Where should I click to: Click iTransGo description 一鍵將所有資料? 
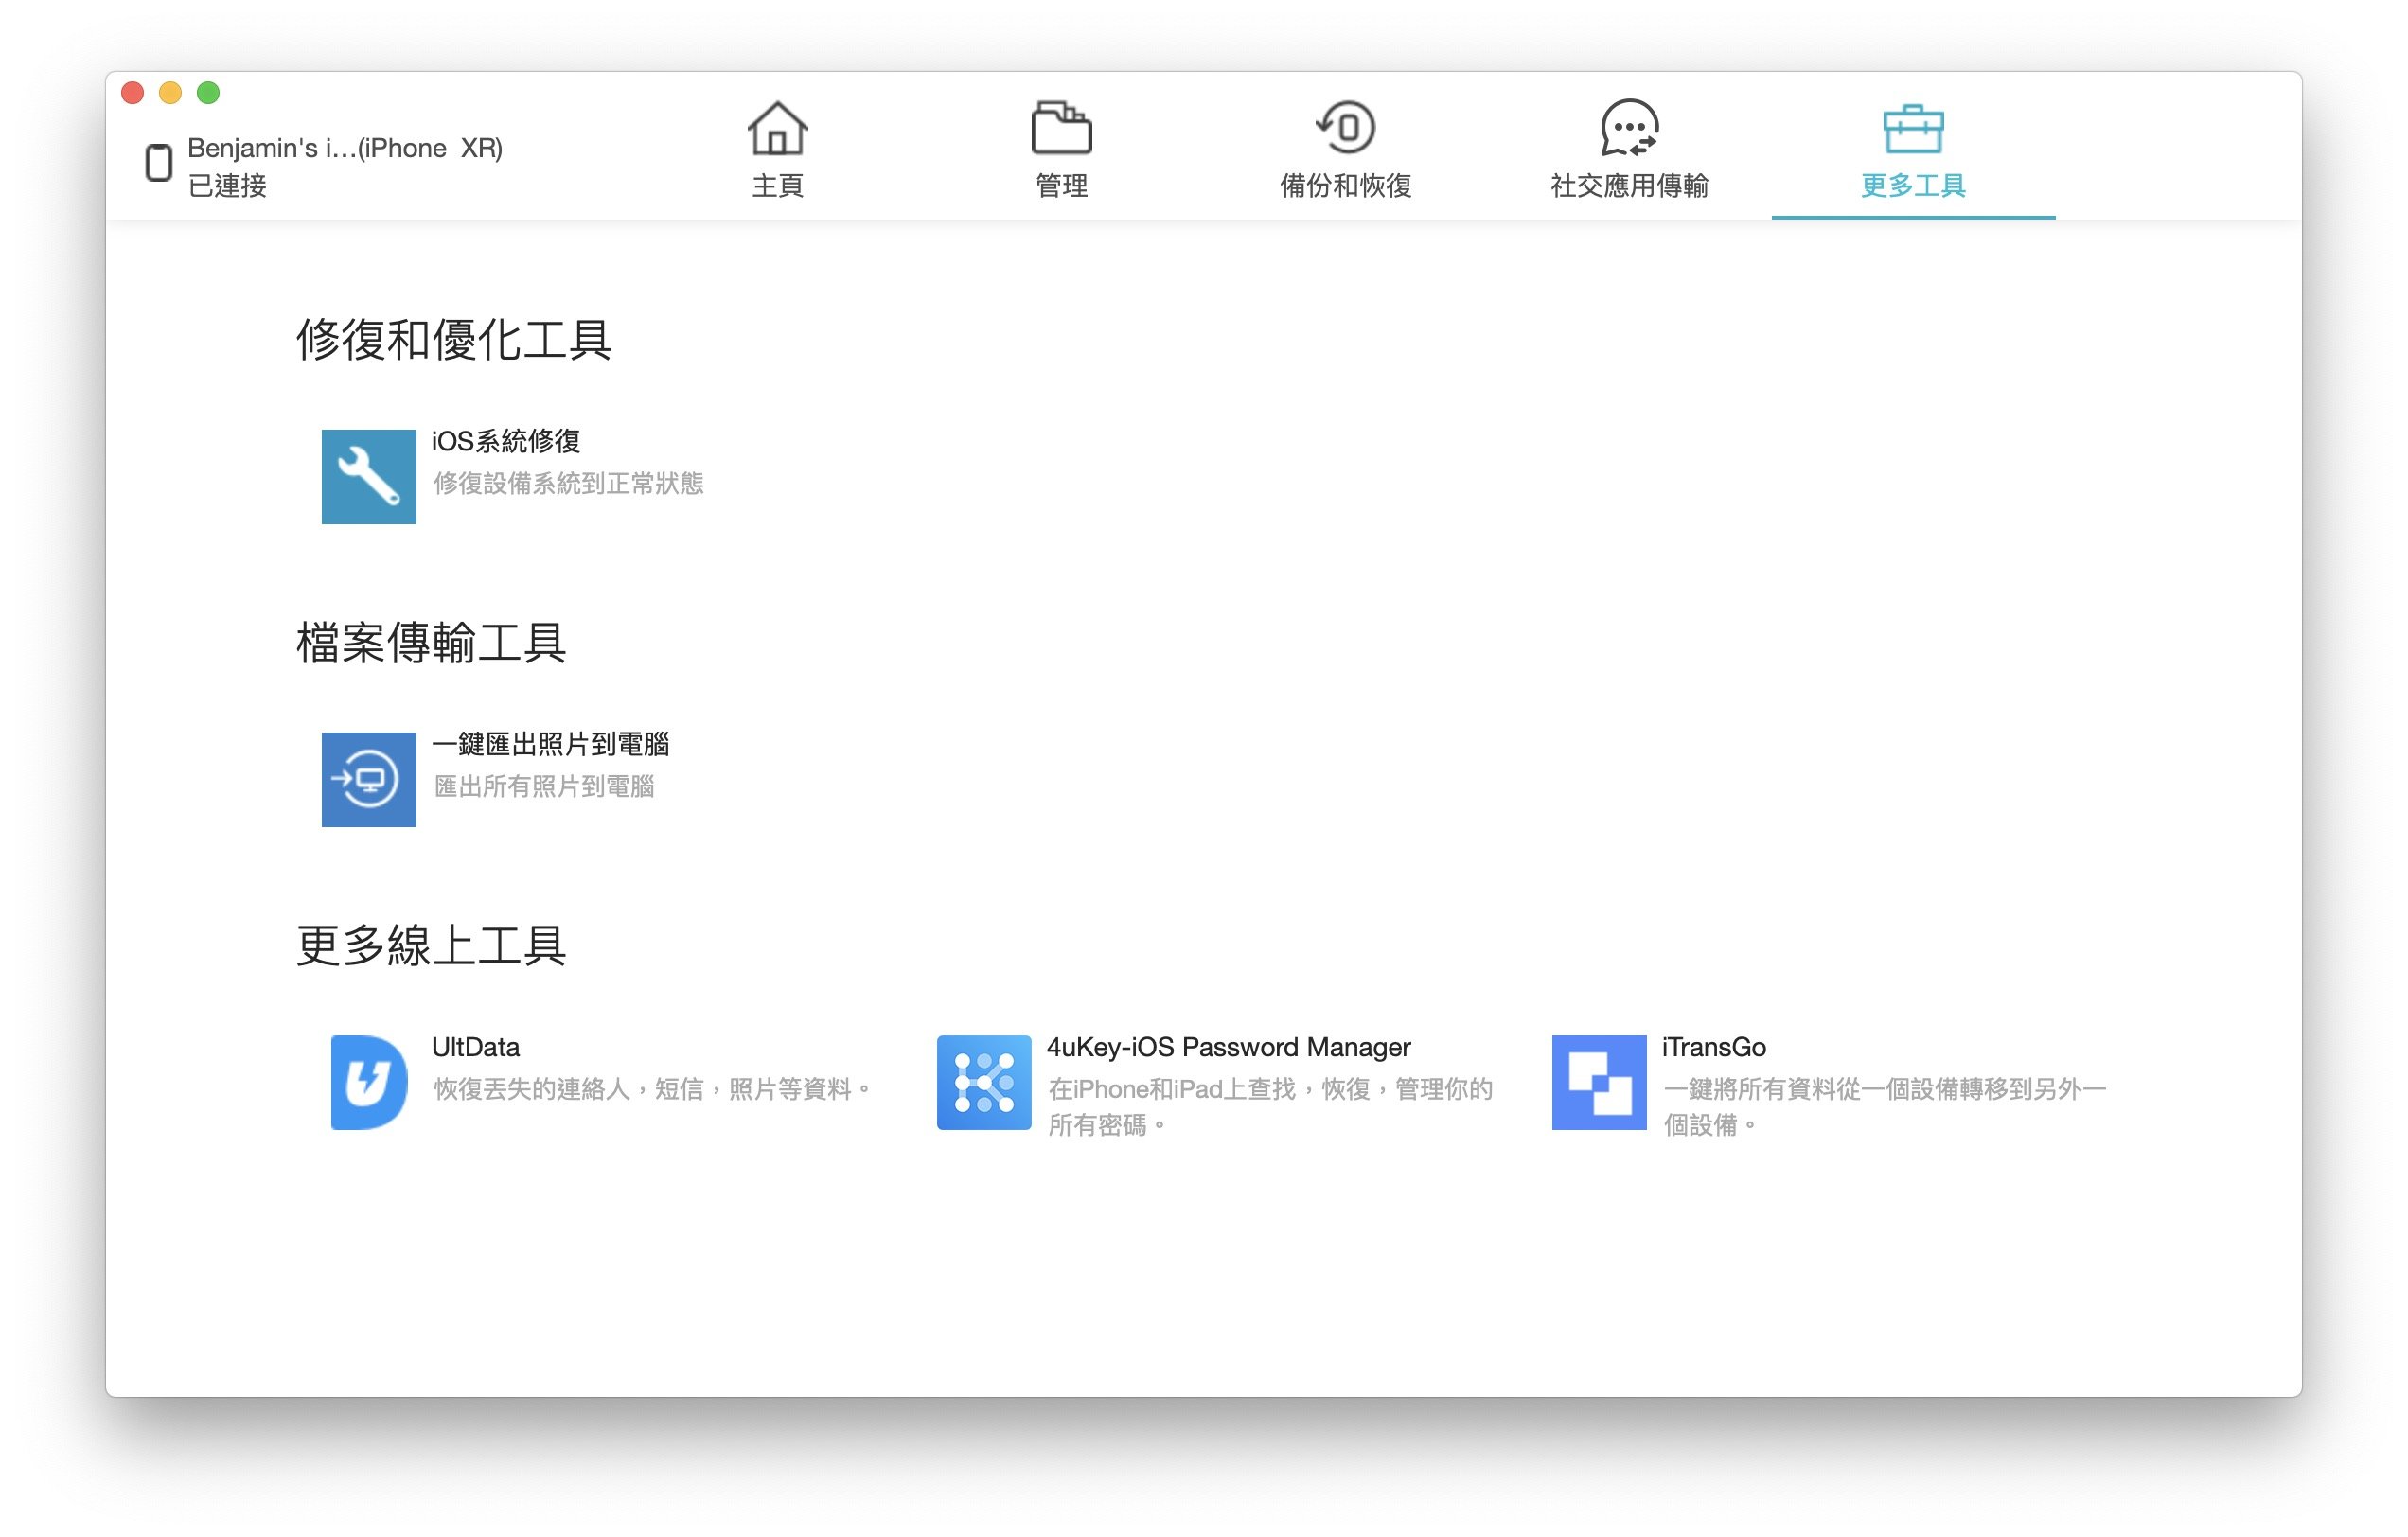pos(1885,1107)
